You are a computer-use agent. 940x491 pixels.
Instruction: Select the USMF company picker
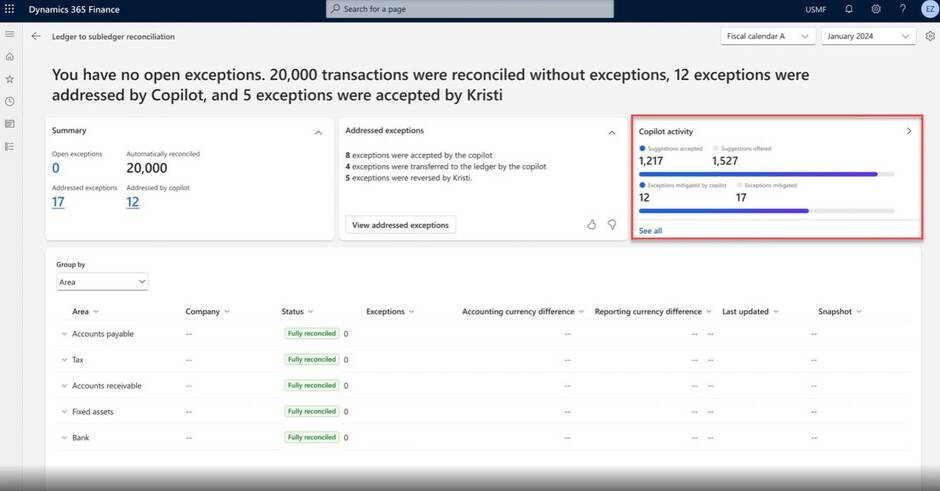[x=816, y=10]
